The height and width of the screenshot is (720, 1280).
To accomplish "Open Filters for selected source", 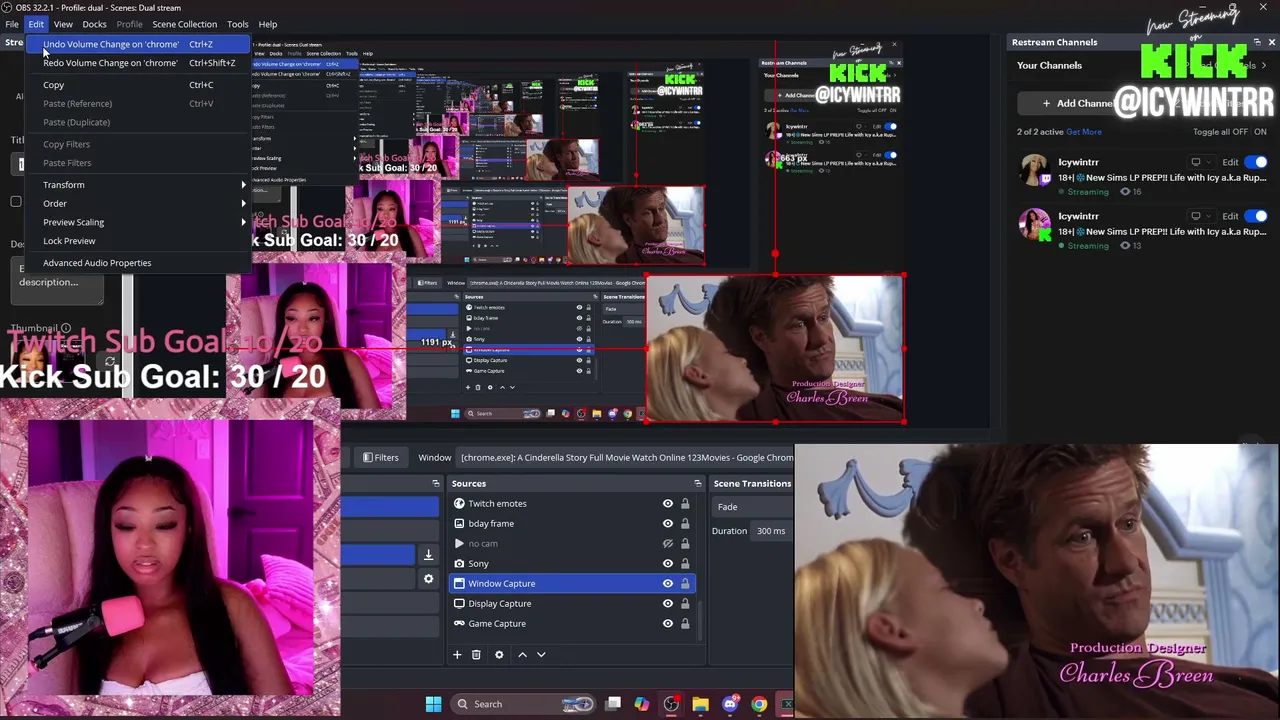I will coord(381,458).
